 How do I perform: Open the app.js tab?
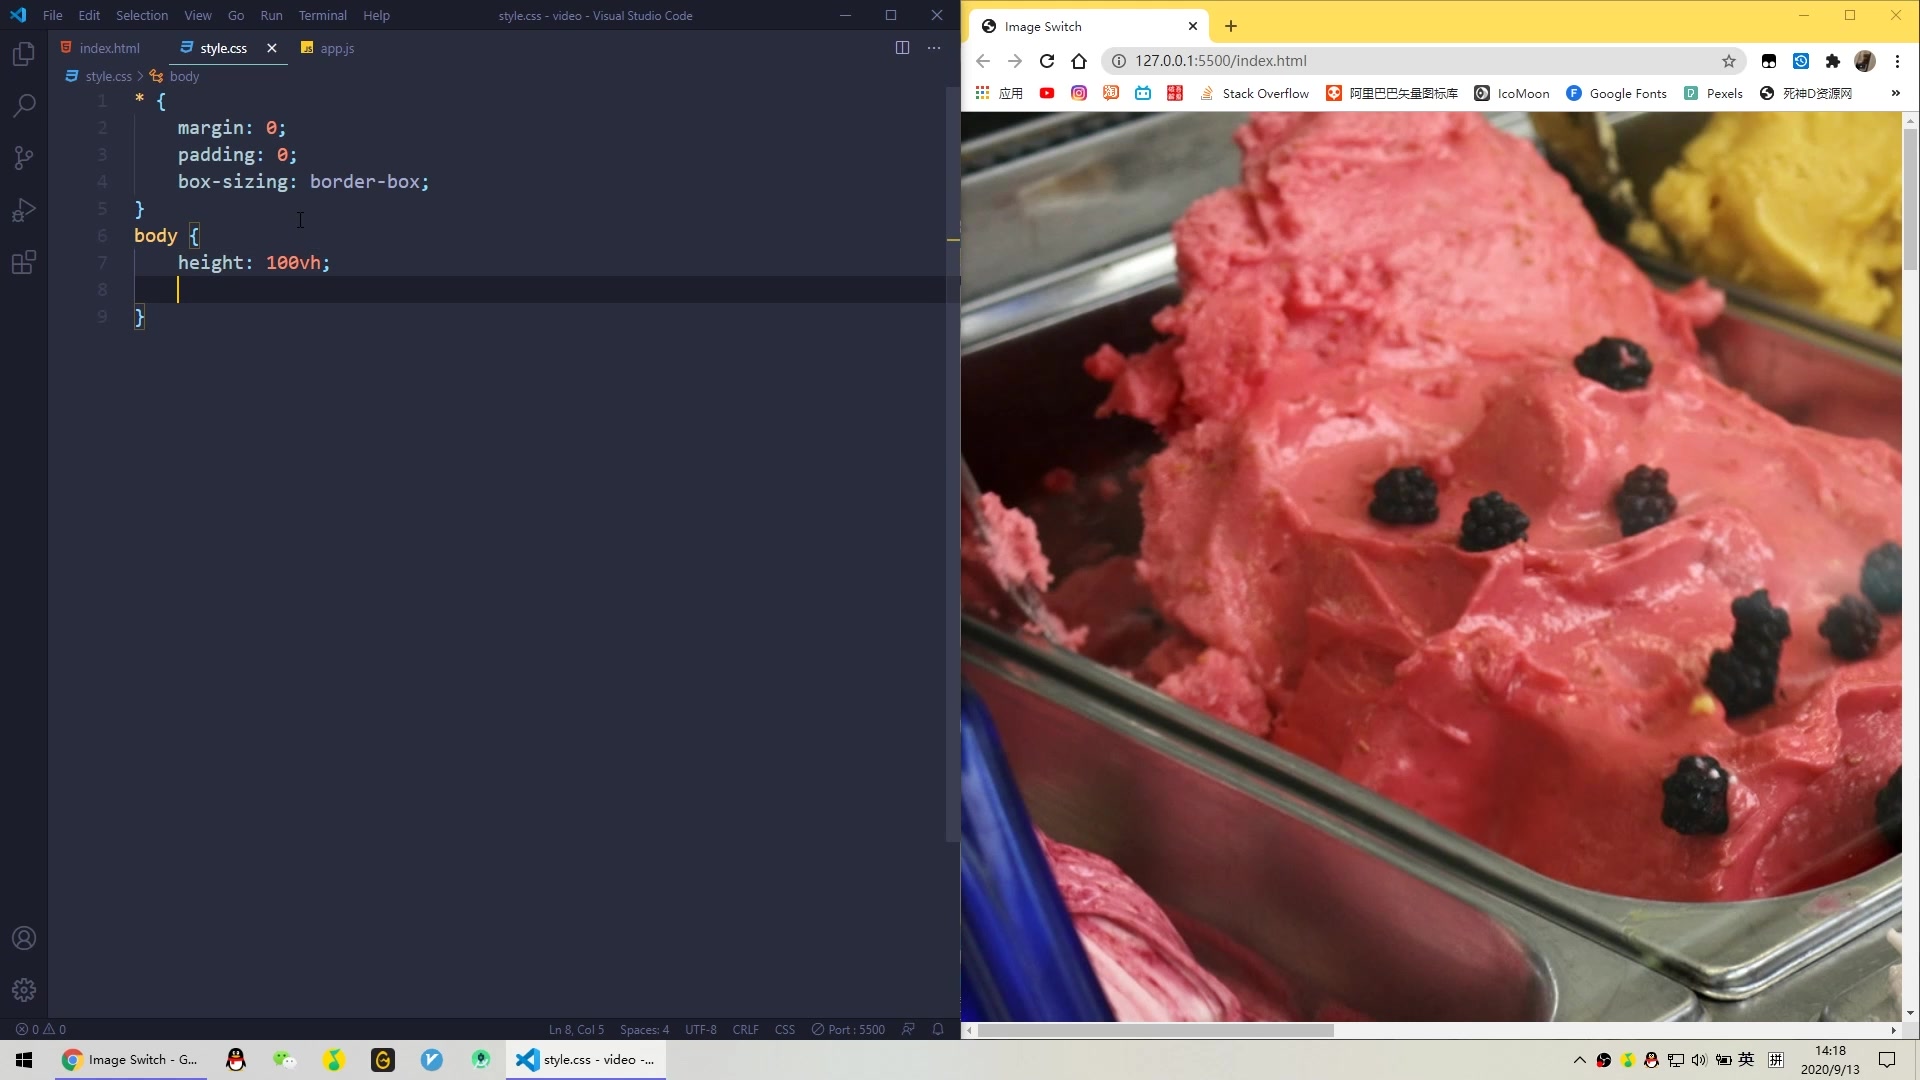(x=338, y=47)
